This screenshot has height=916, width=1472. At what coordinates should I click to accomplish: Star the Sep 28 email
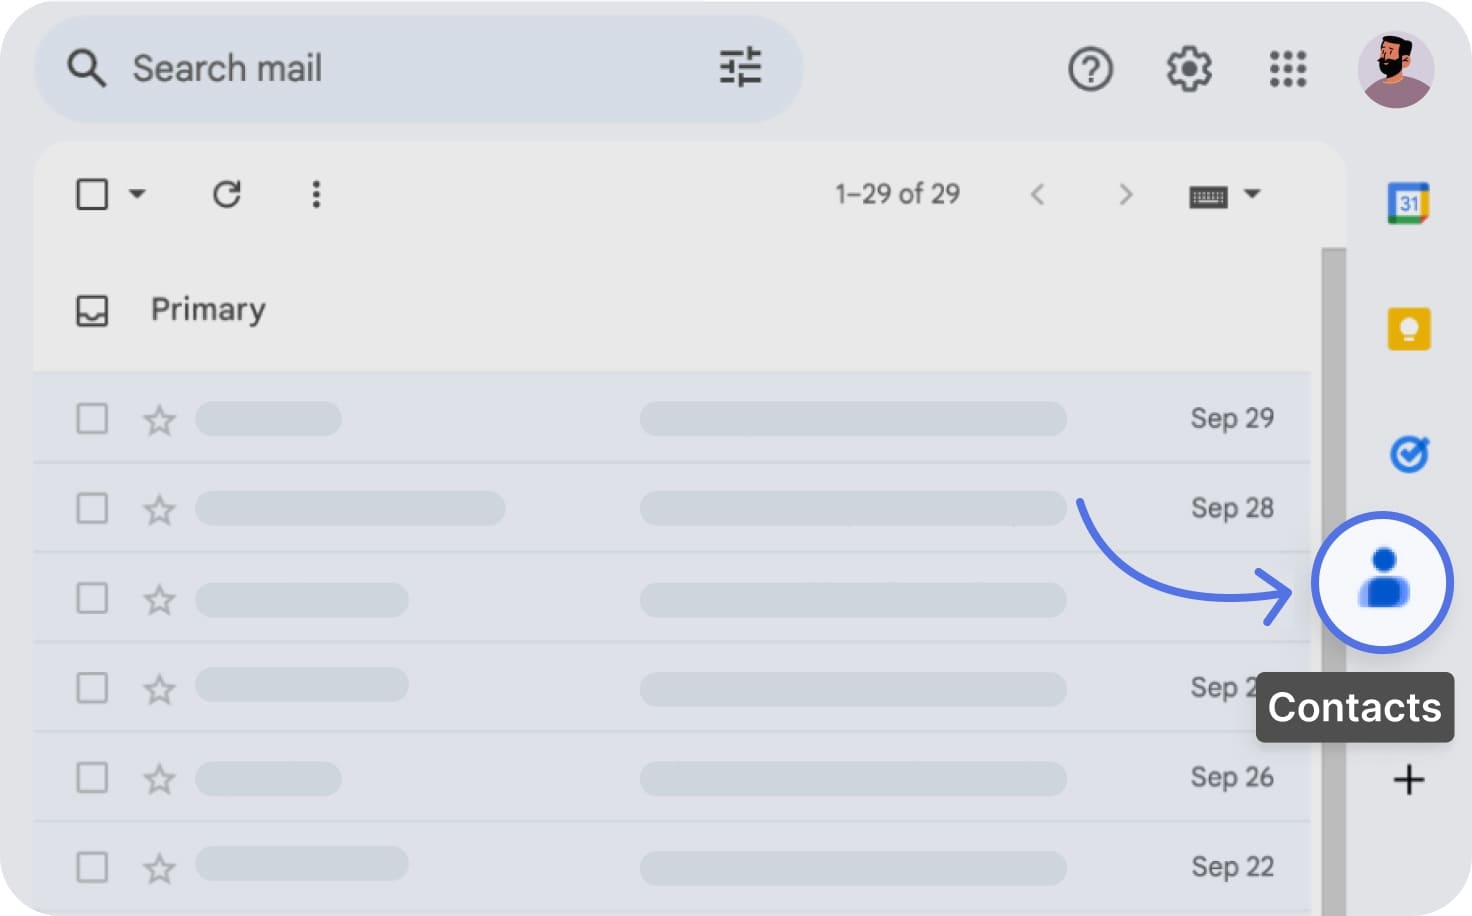(x=158, y=509)
